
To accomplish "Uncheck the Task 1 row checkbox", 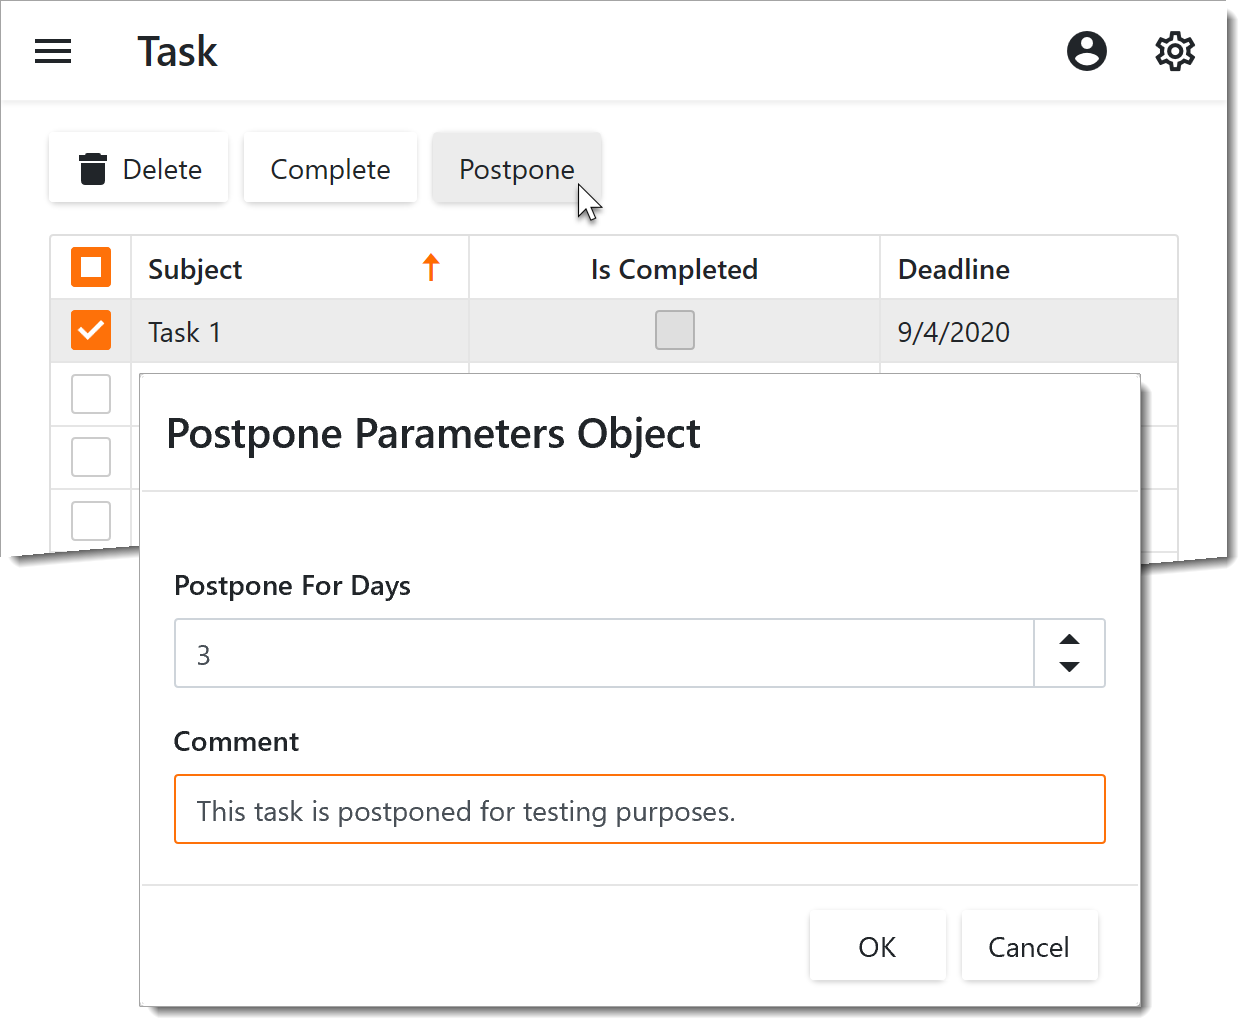I will click(x=91, y=331).
